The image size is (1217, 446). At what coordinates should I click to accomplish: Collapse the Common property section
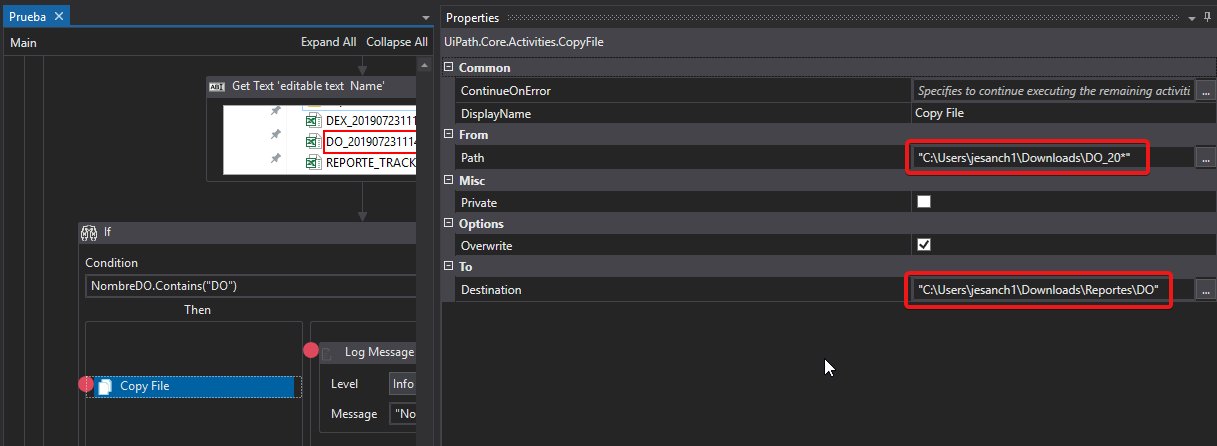pos(448,68)
